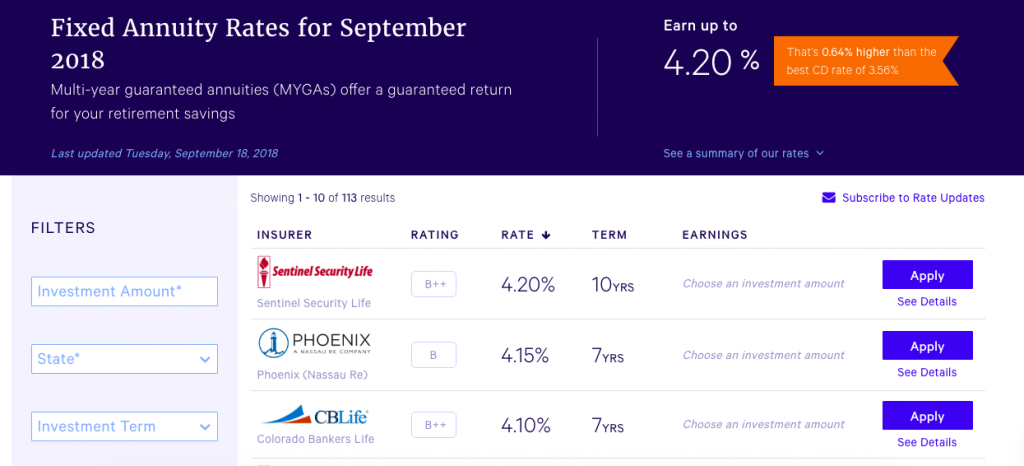This screenshot has width=1024, height=466.
Task: Click Colorado Bankers Life's B++ rating badge
Action: pos(434,425)
